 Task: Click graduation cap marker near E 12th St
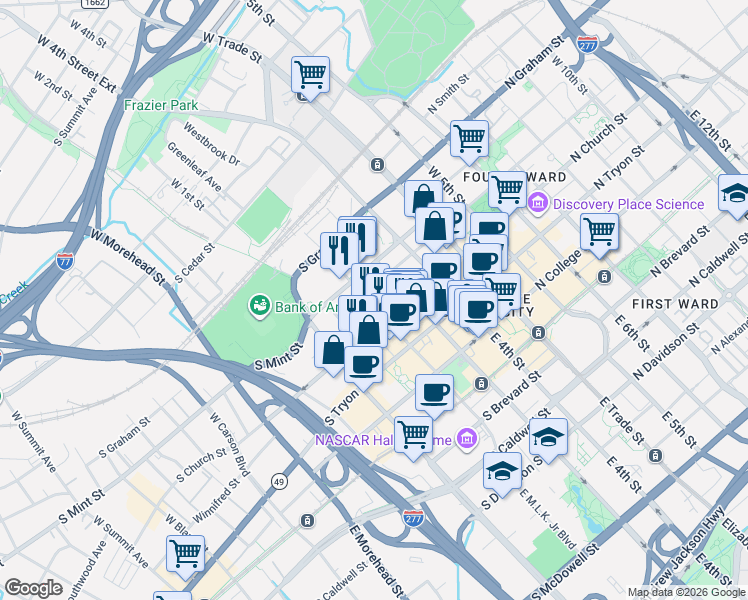[x=735, y=193]
